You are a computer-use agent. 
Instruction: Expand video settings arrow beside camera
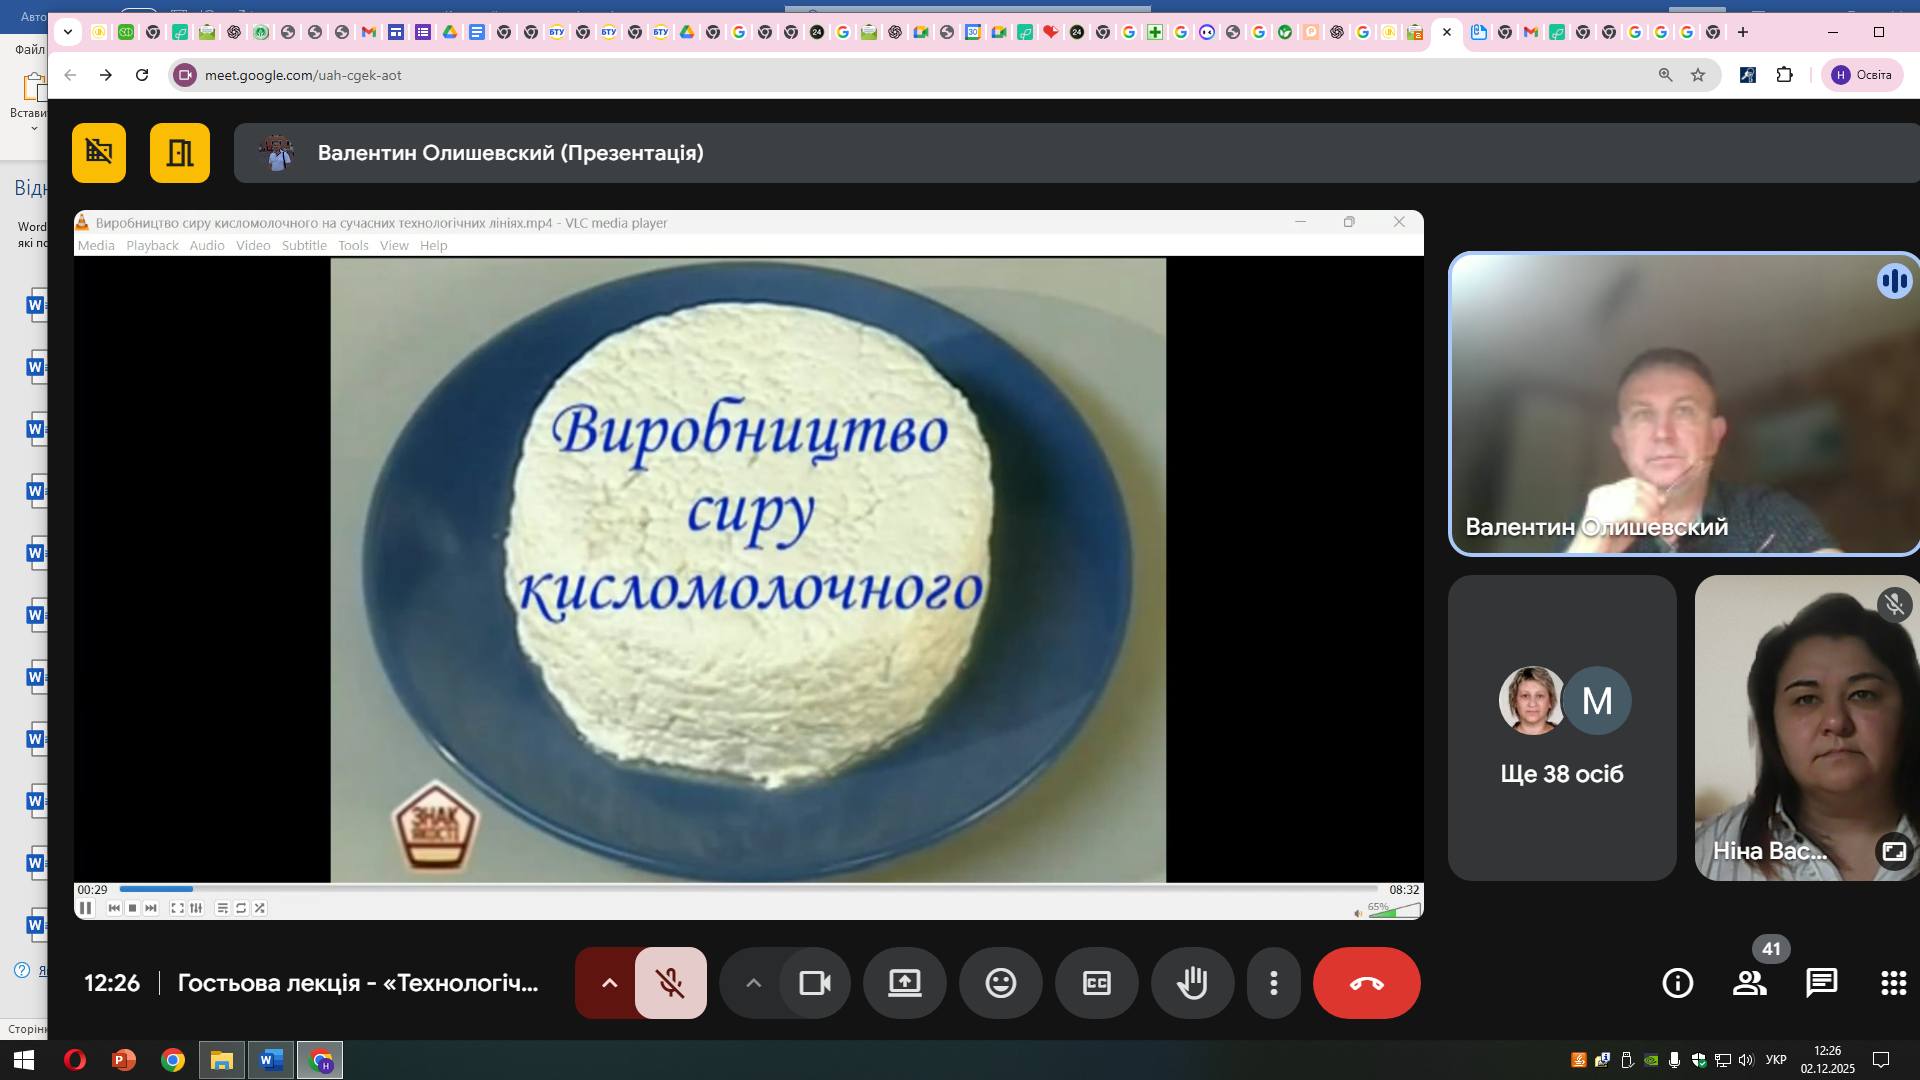tap(754, 983)
